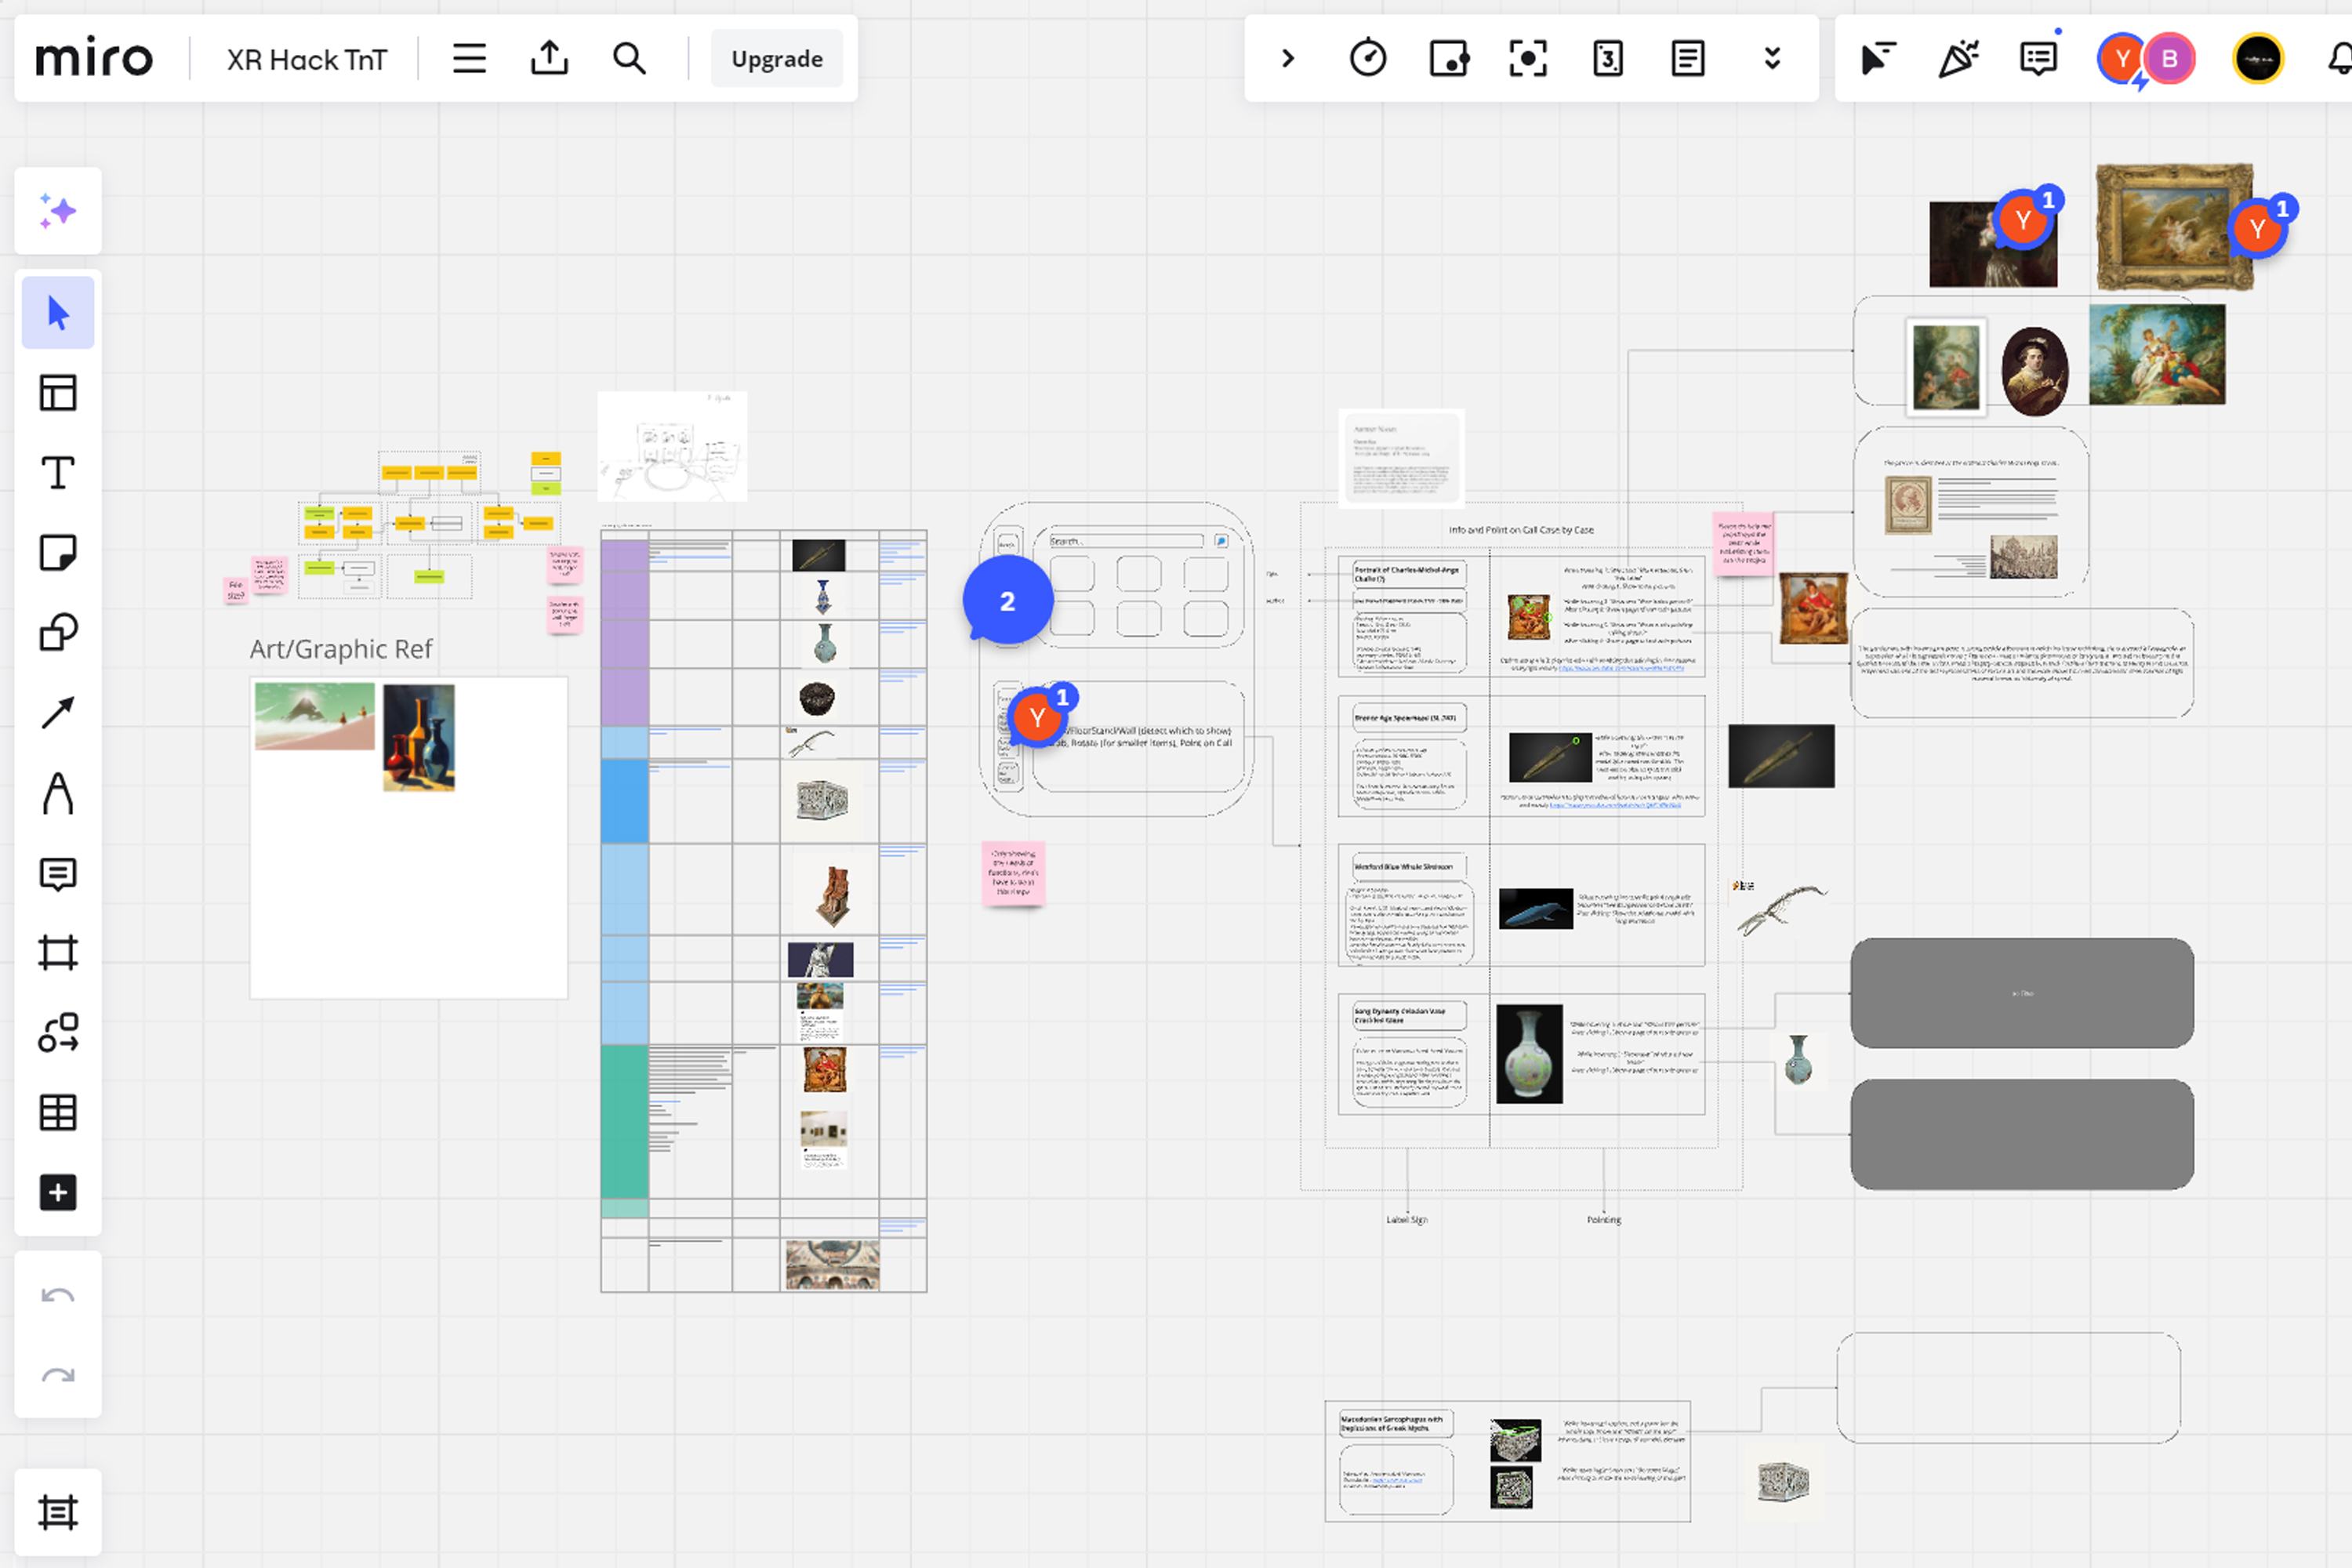Select the Text tool
2352x1568 pixels.
pyautogui.click(x=58, y=472)
